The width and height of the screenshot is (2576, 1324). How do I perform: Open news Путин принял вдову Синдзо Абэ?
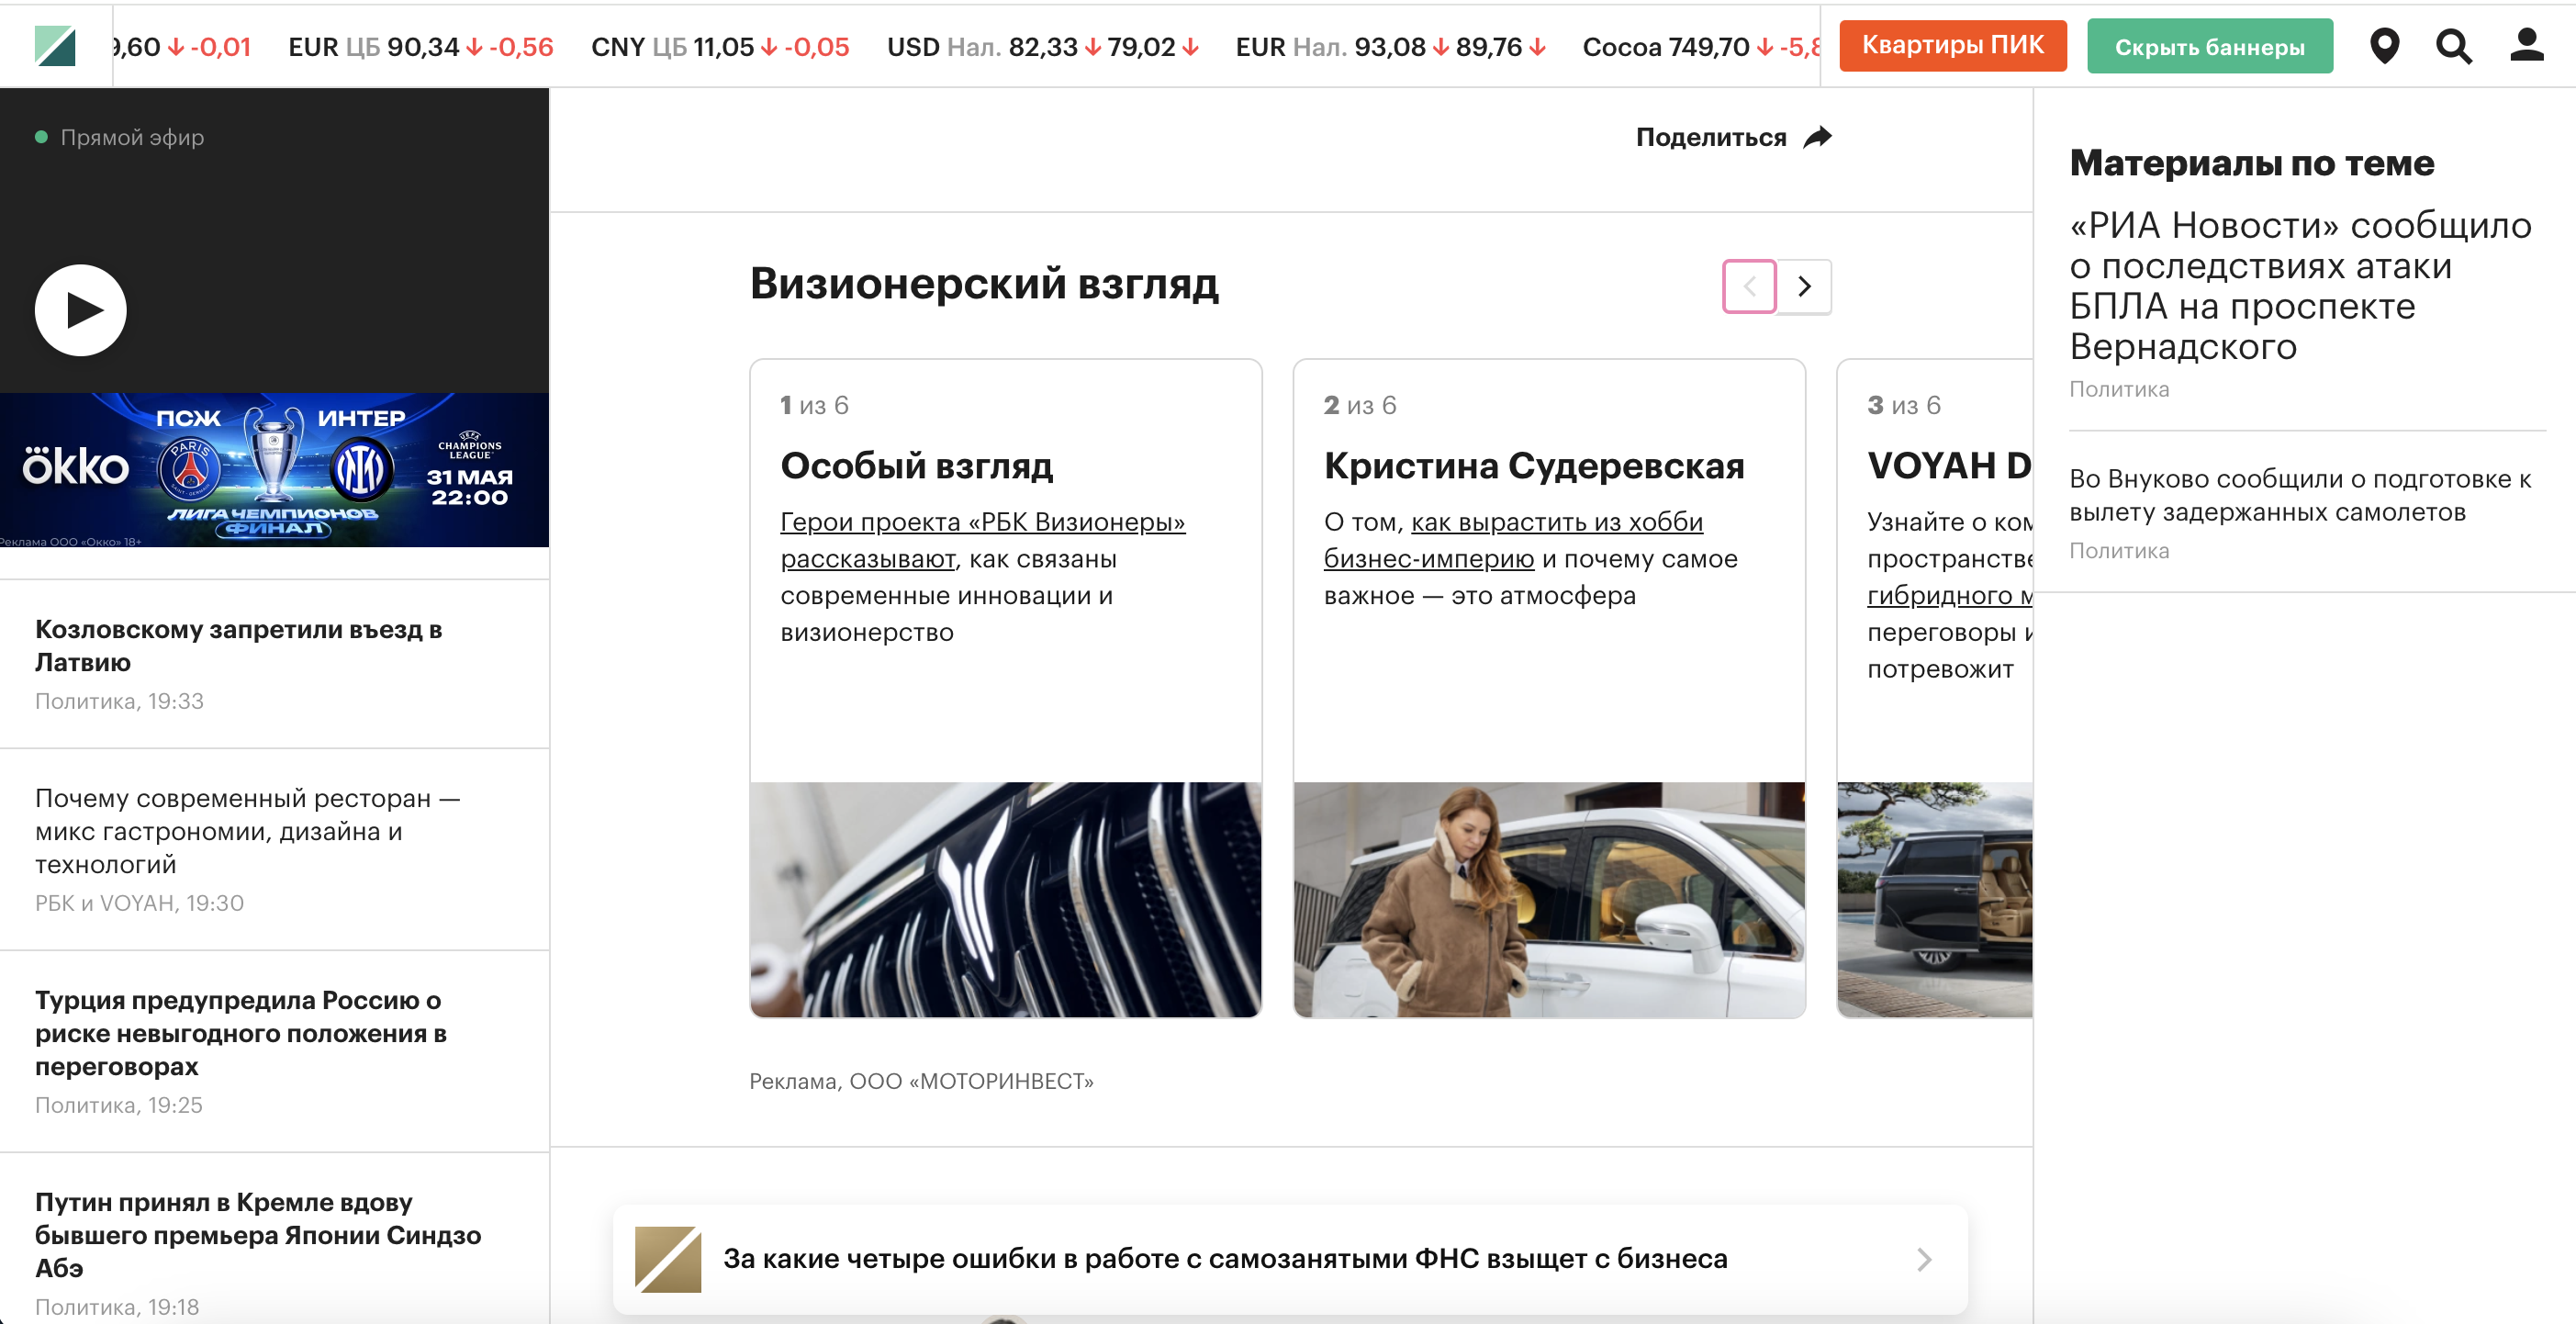pyautogui.click(x=258, y=1235)
